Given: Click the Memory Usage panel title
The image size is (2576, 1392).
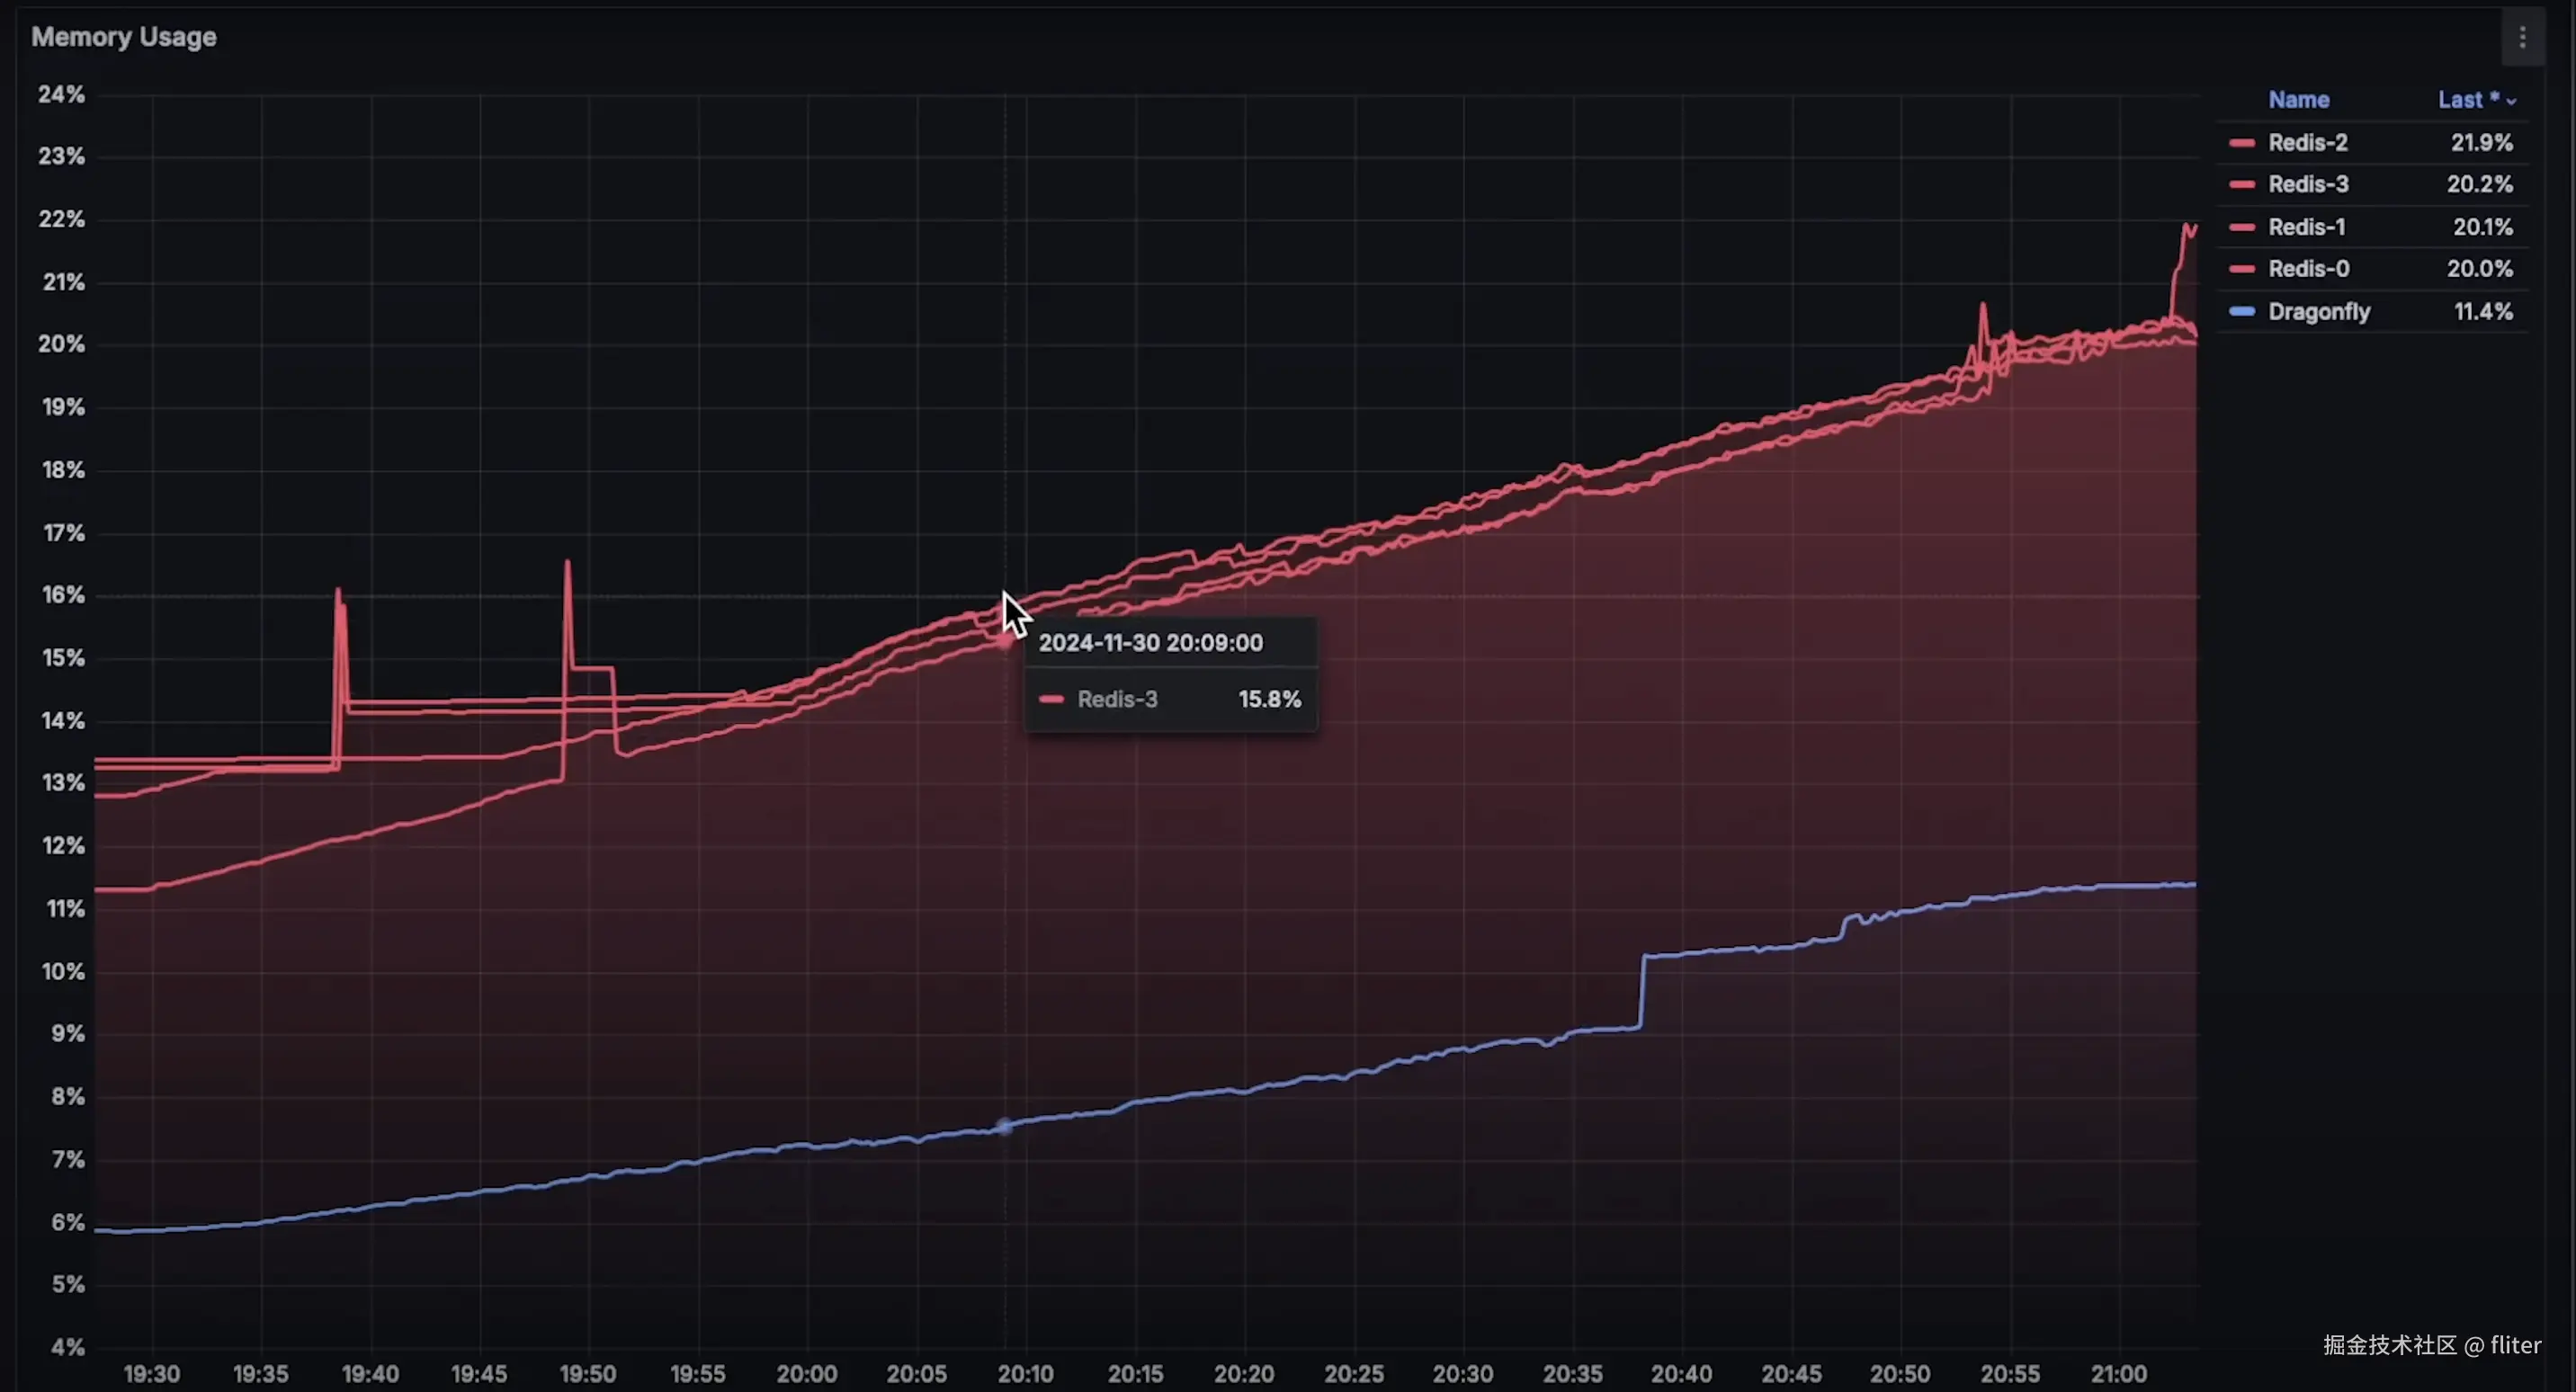Looking at the screenshot, I should pos(124,37).
